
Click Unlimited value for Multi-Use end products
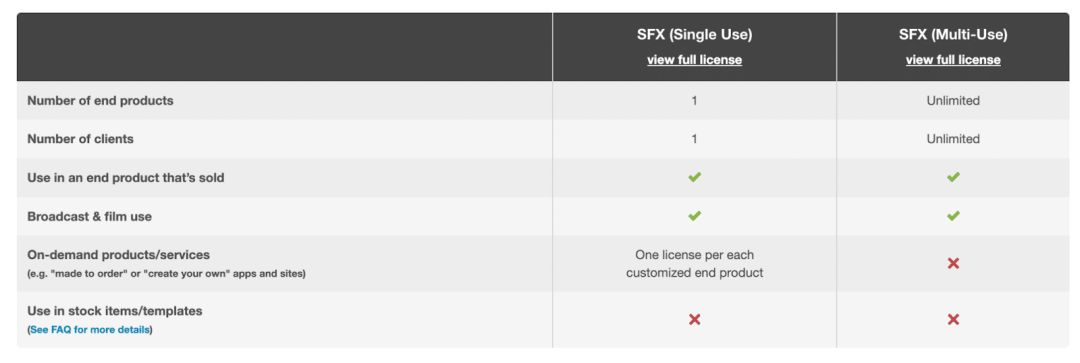[953, 101]
